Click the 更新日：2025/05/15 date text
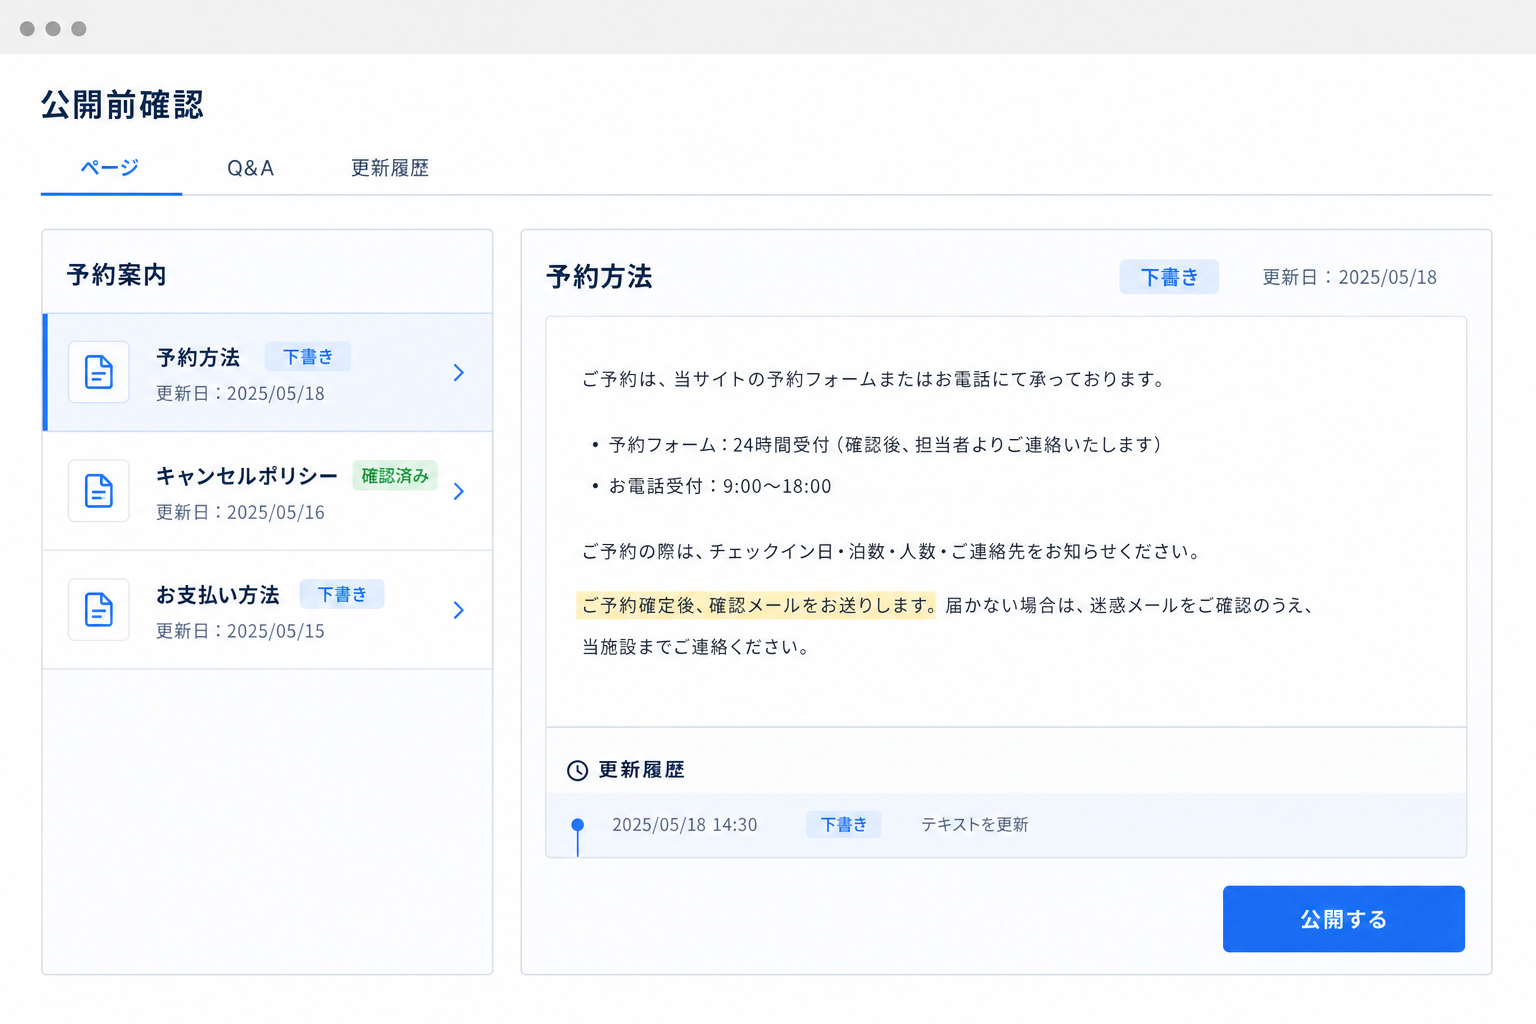Image resolution: width=1536 pixels, height=1024 pixels. pos(240,631)
